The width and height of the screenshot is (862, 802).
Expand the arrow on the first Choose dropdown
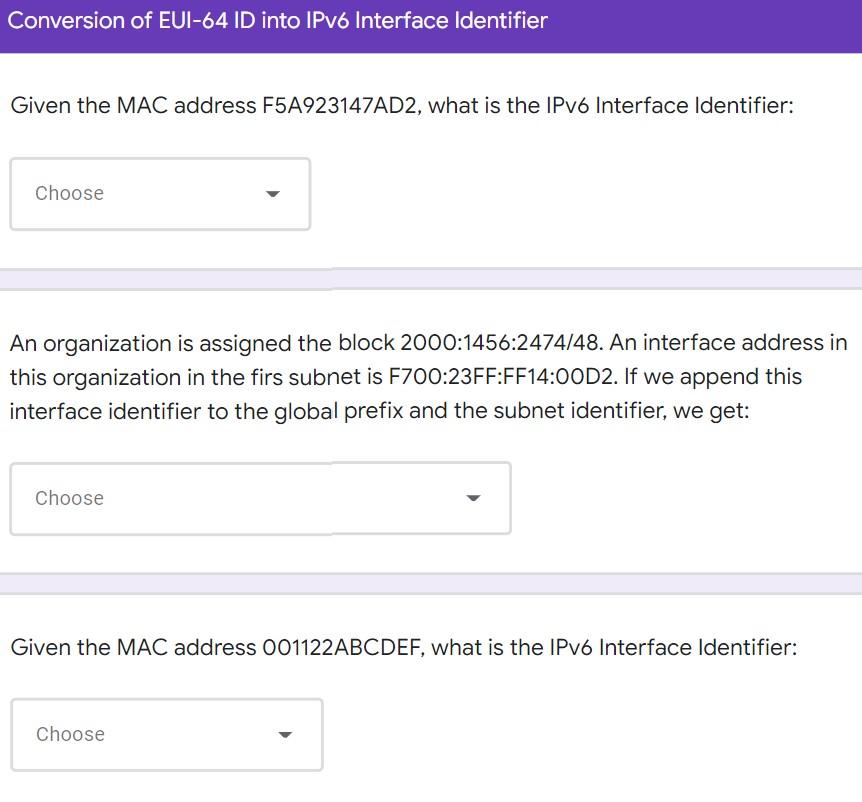(273, 194)
